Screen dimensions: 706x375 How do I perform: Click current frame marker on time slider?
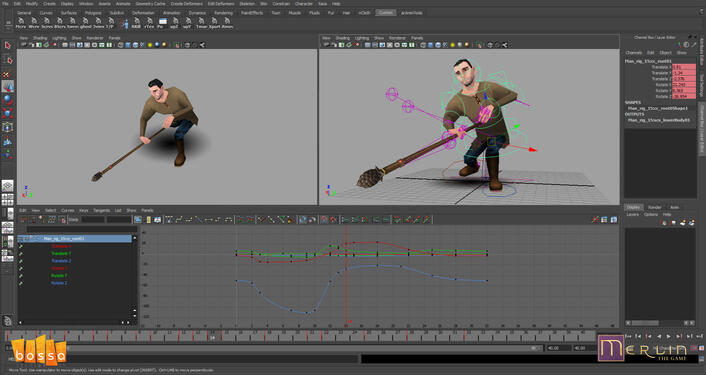click(x=212, y=336)
